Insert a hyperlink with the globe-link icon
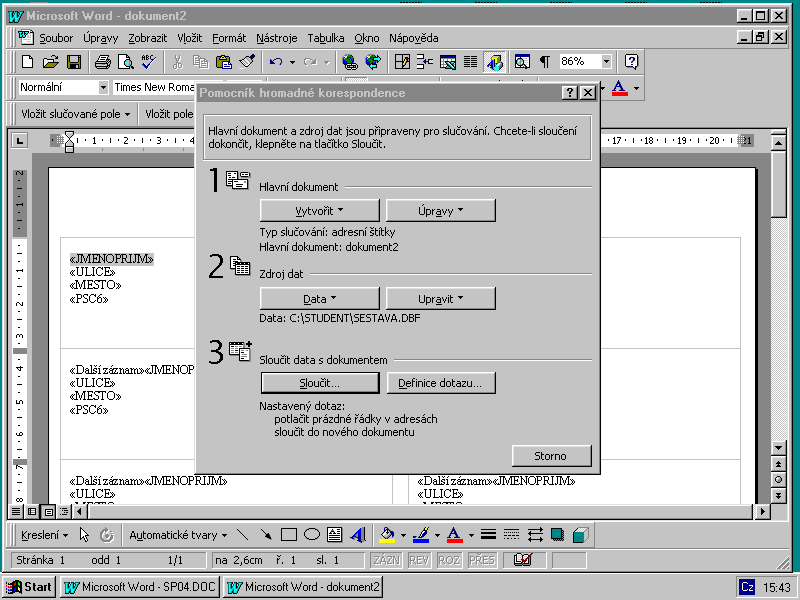This screenshot has width=800, height=600. pos(350,62)
